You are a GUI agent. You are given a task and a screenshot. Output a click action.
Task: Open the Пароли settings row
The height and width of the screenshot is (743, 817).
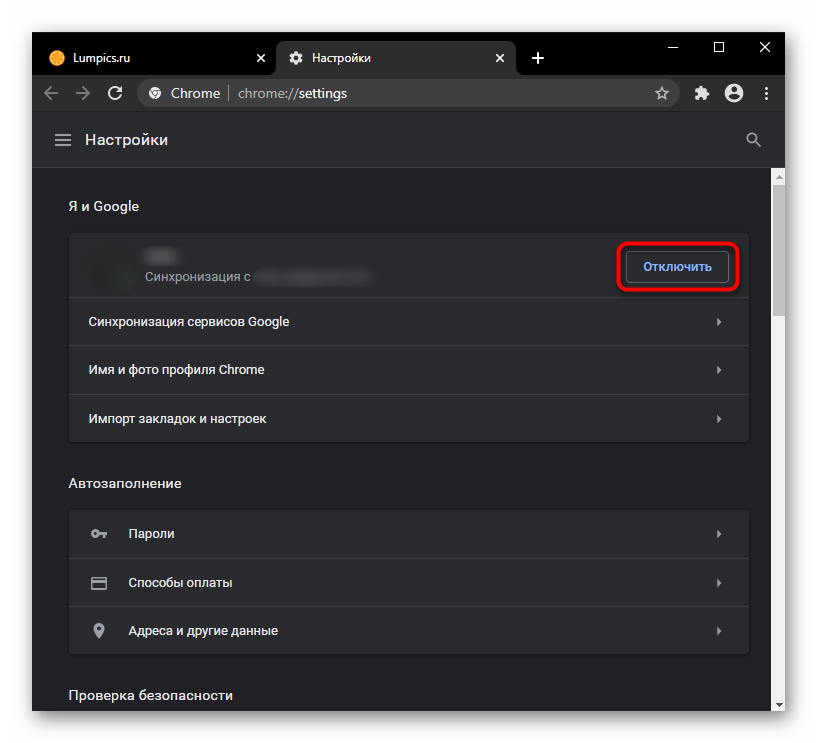[x=408, y=534]
